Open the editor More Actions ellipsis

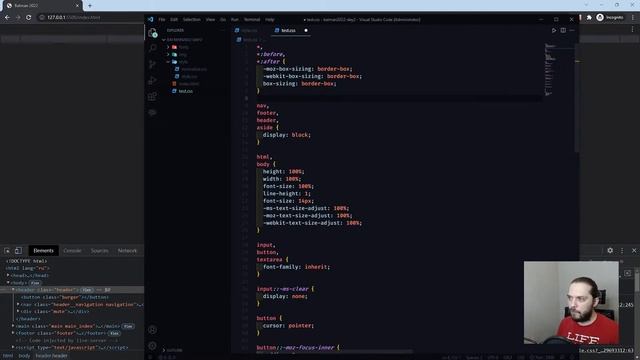click(572, 30)
